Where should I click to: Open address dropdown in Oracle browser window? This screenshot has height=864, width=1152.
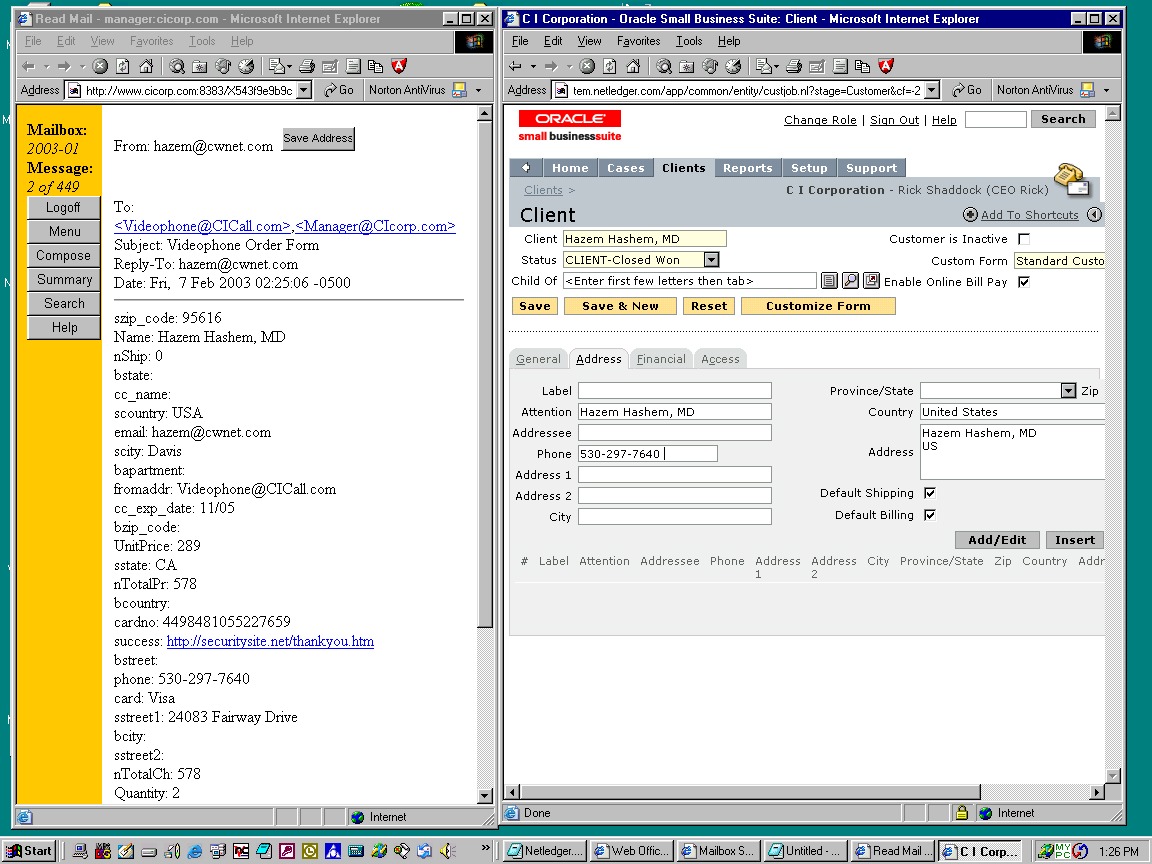[932, 90]
